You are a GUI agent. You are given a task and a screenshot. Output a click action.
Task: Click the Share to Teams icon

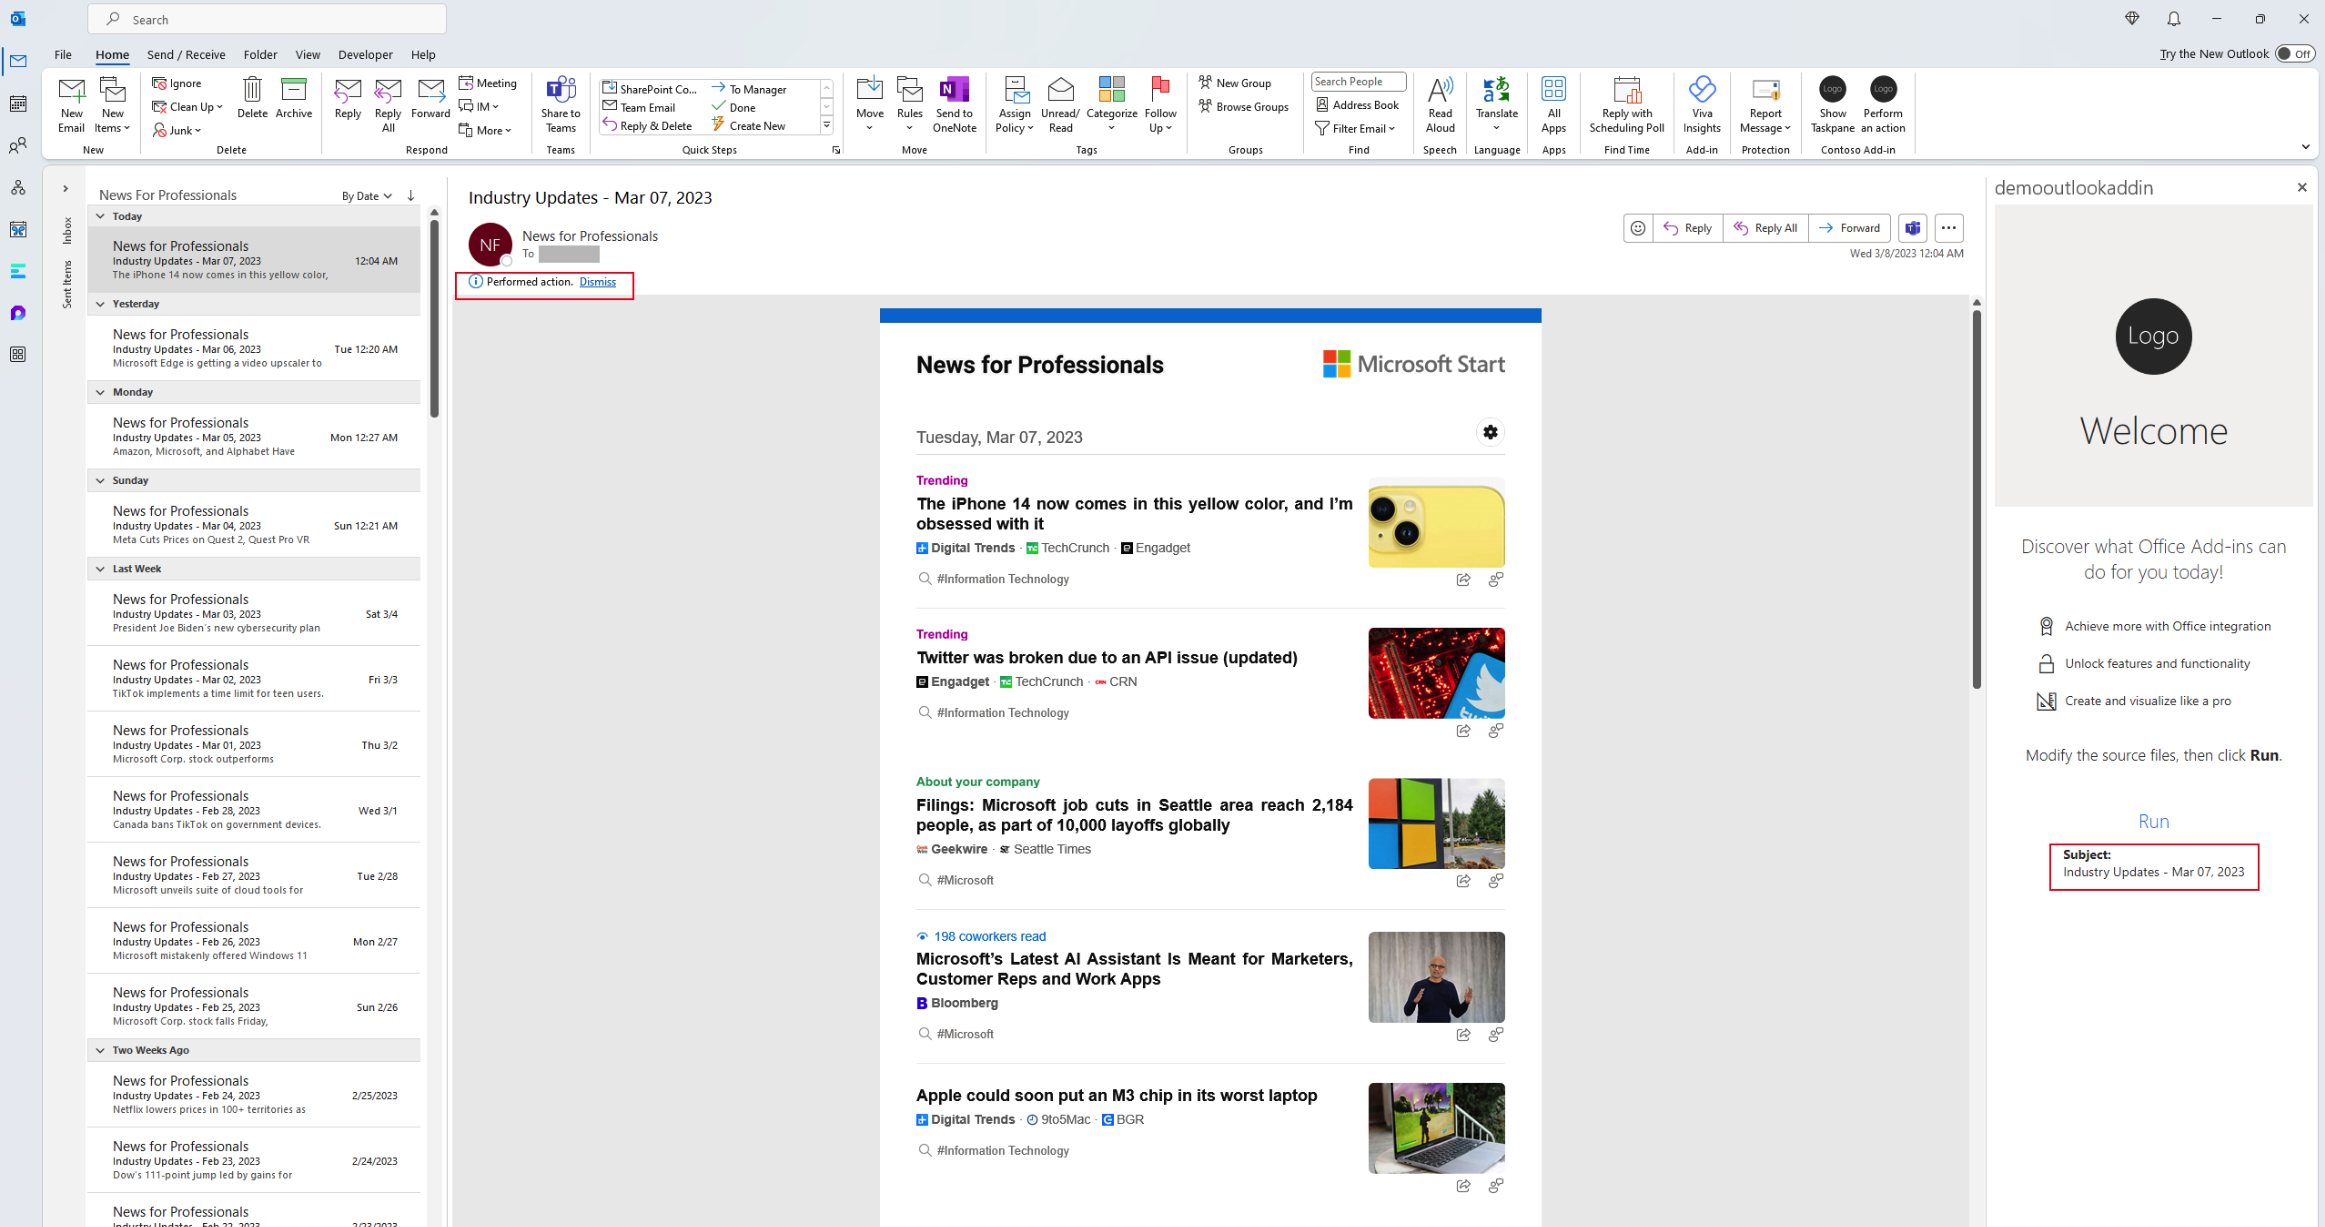pyautogui.click(x=560, y=104)
